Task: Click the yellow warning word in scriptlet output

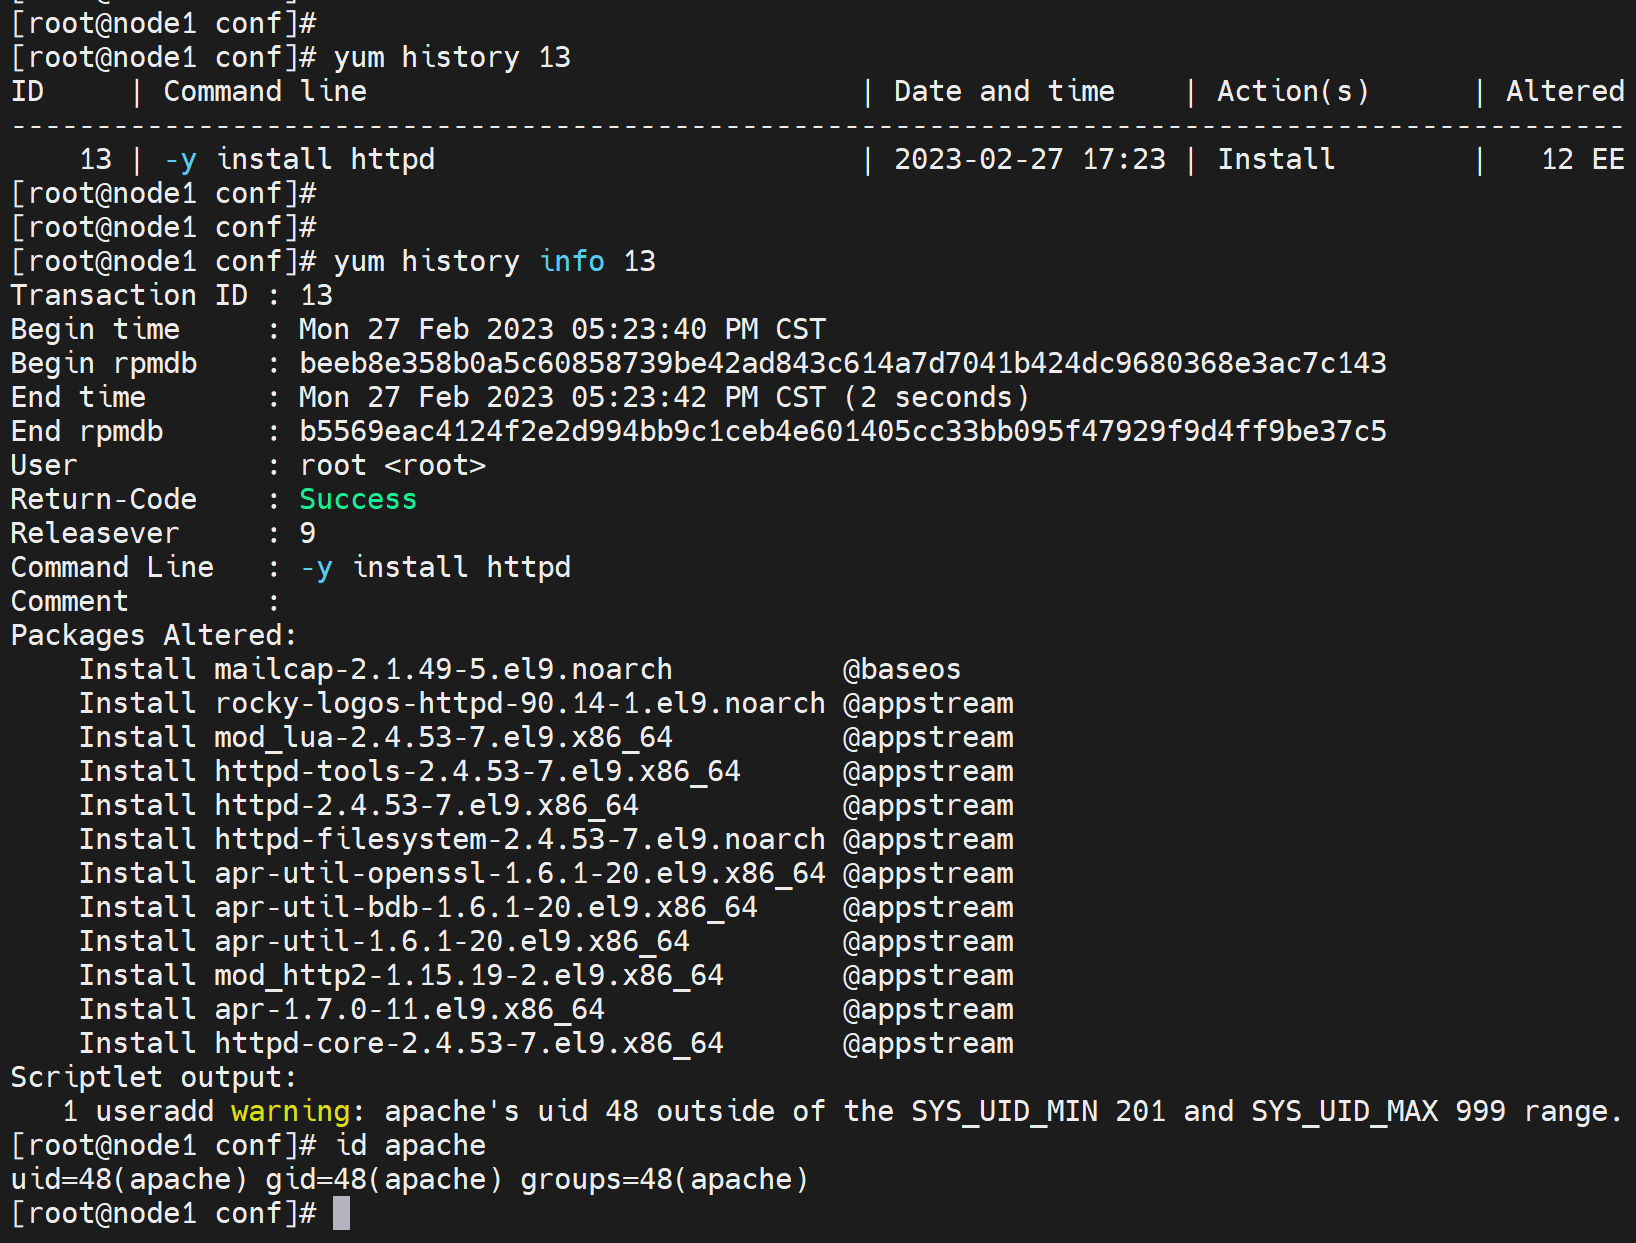Action: click(290, 1111)
